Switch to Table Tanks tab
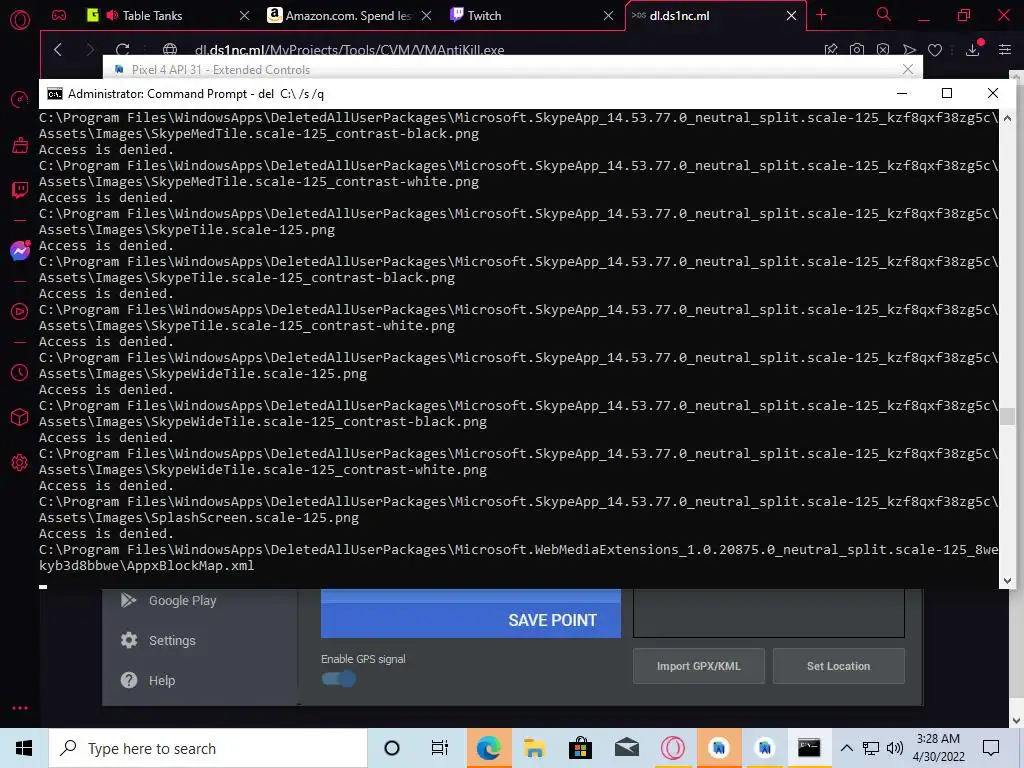Viewport: 1024px width, 768px height. coord(152,16)
